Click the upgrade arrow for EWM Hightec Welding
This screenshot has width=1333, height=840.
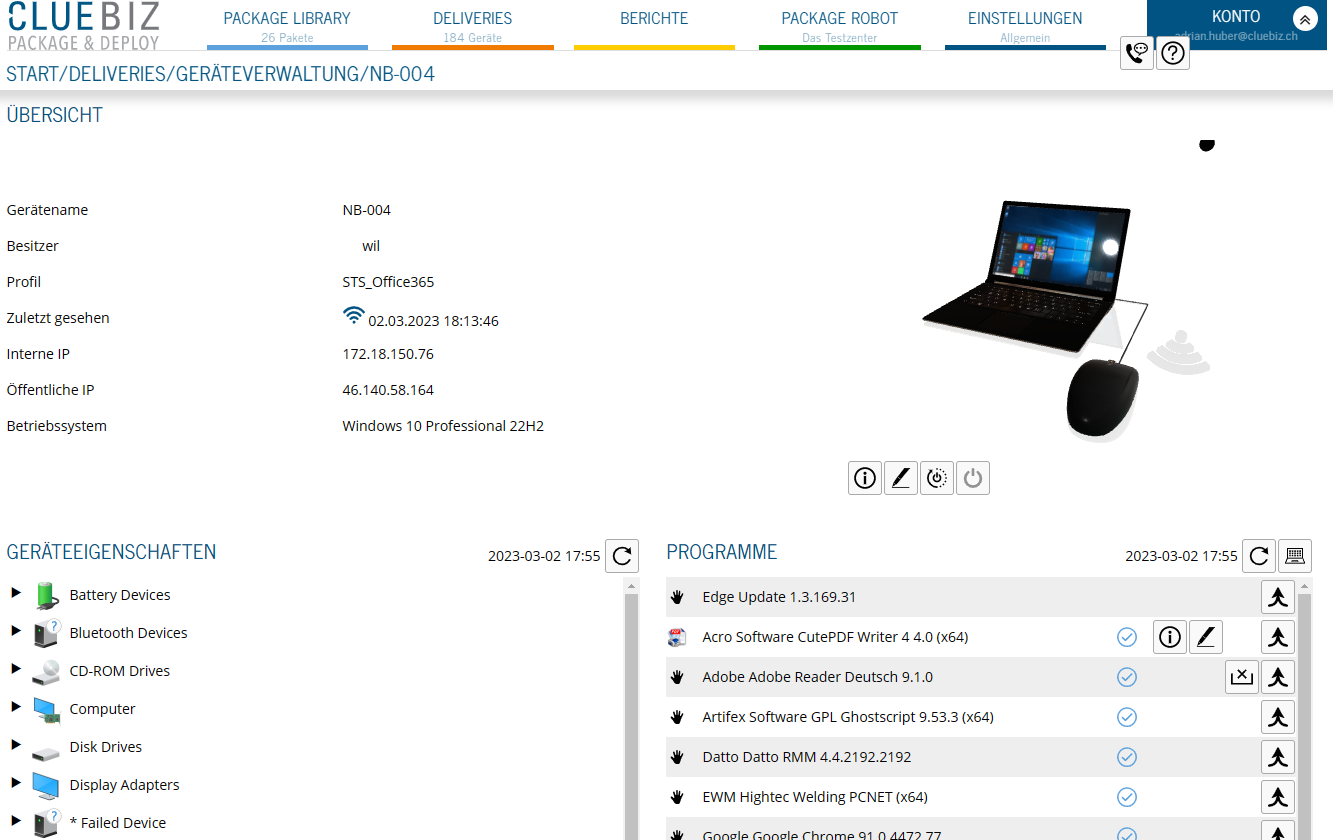(x=1278, y=797)
